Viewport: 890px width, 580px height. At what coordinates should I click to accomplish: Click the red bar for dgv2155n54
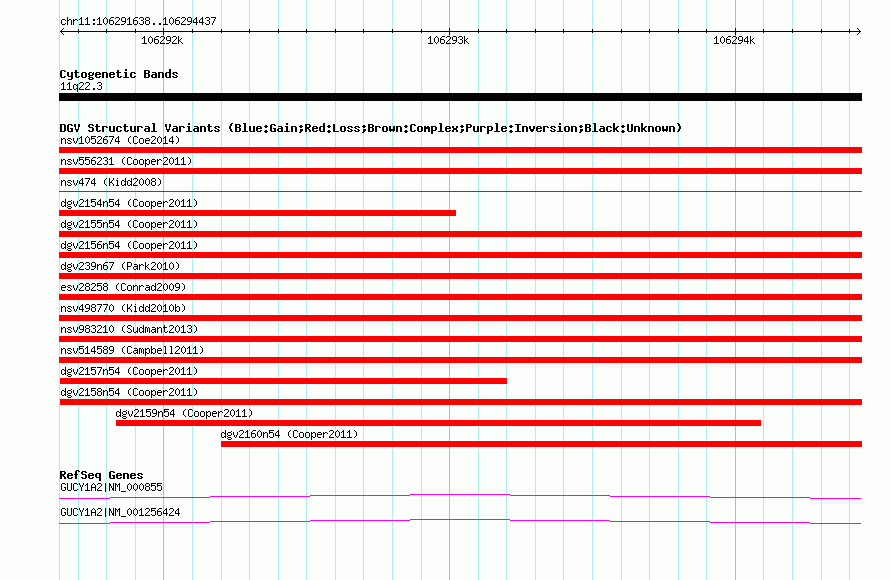(x=460, y=234)
